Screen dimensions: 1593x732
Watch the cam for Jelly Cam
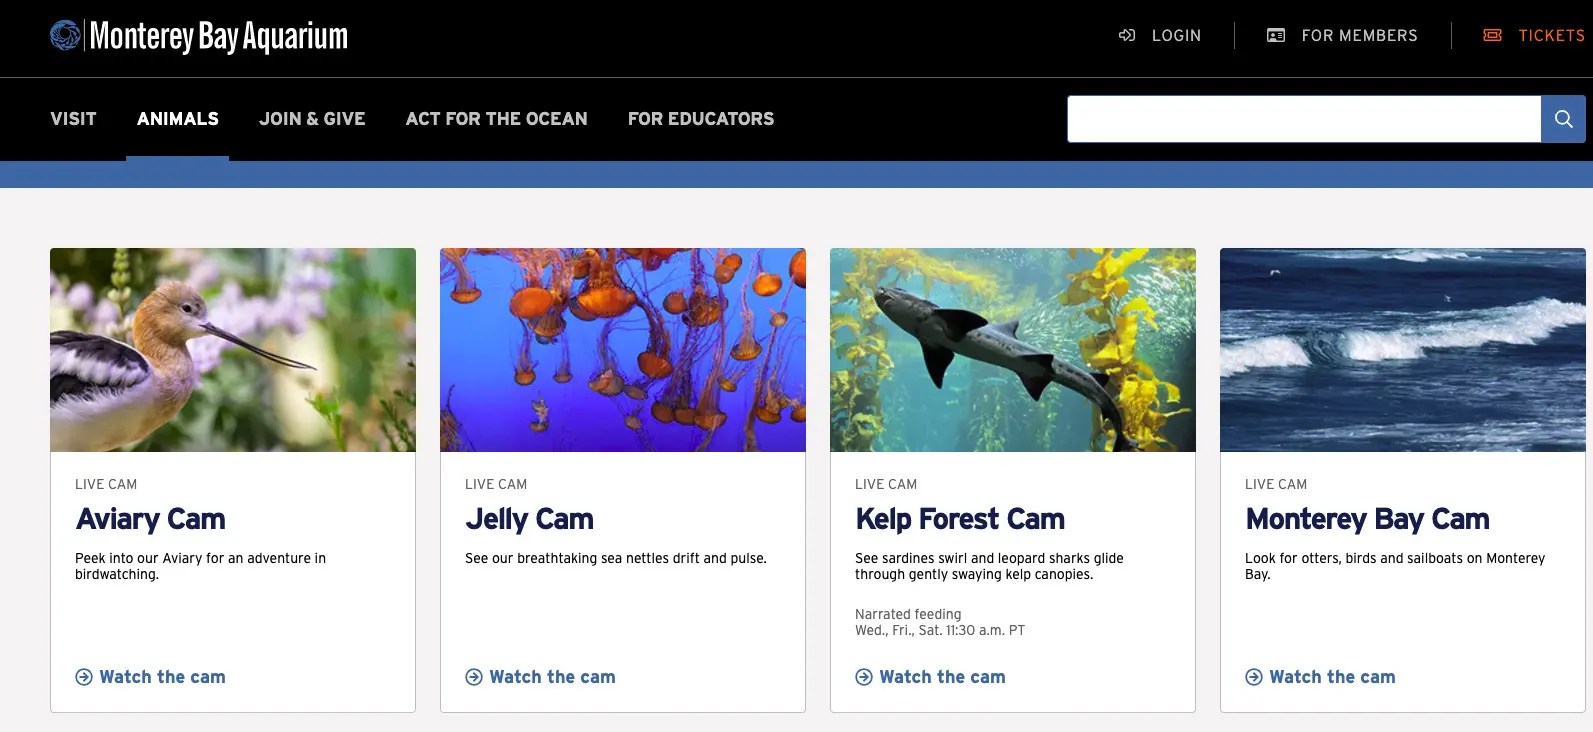click(x=552, y=677)
